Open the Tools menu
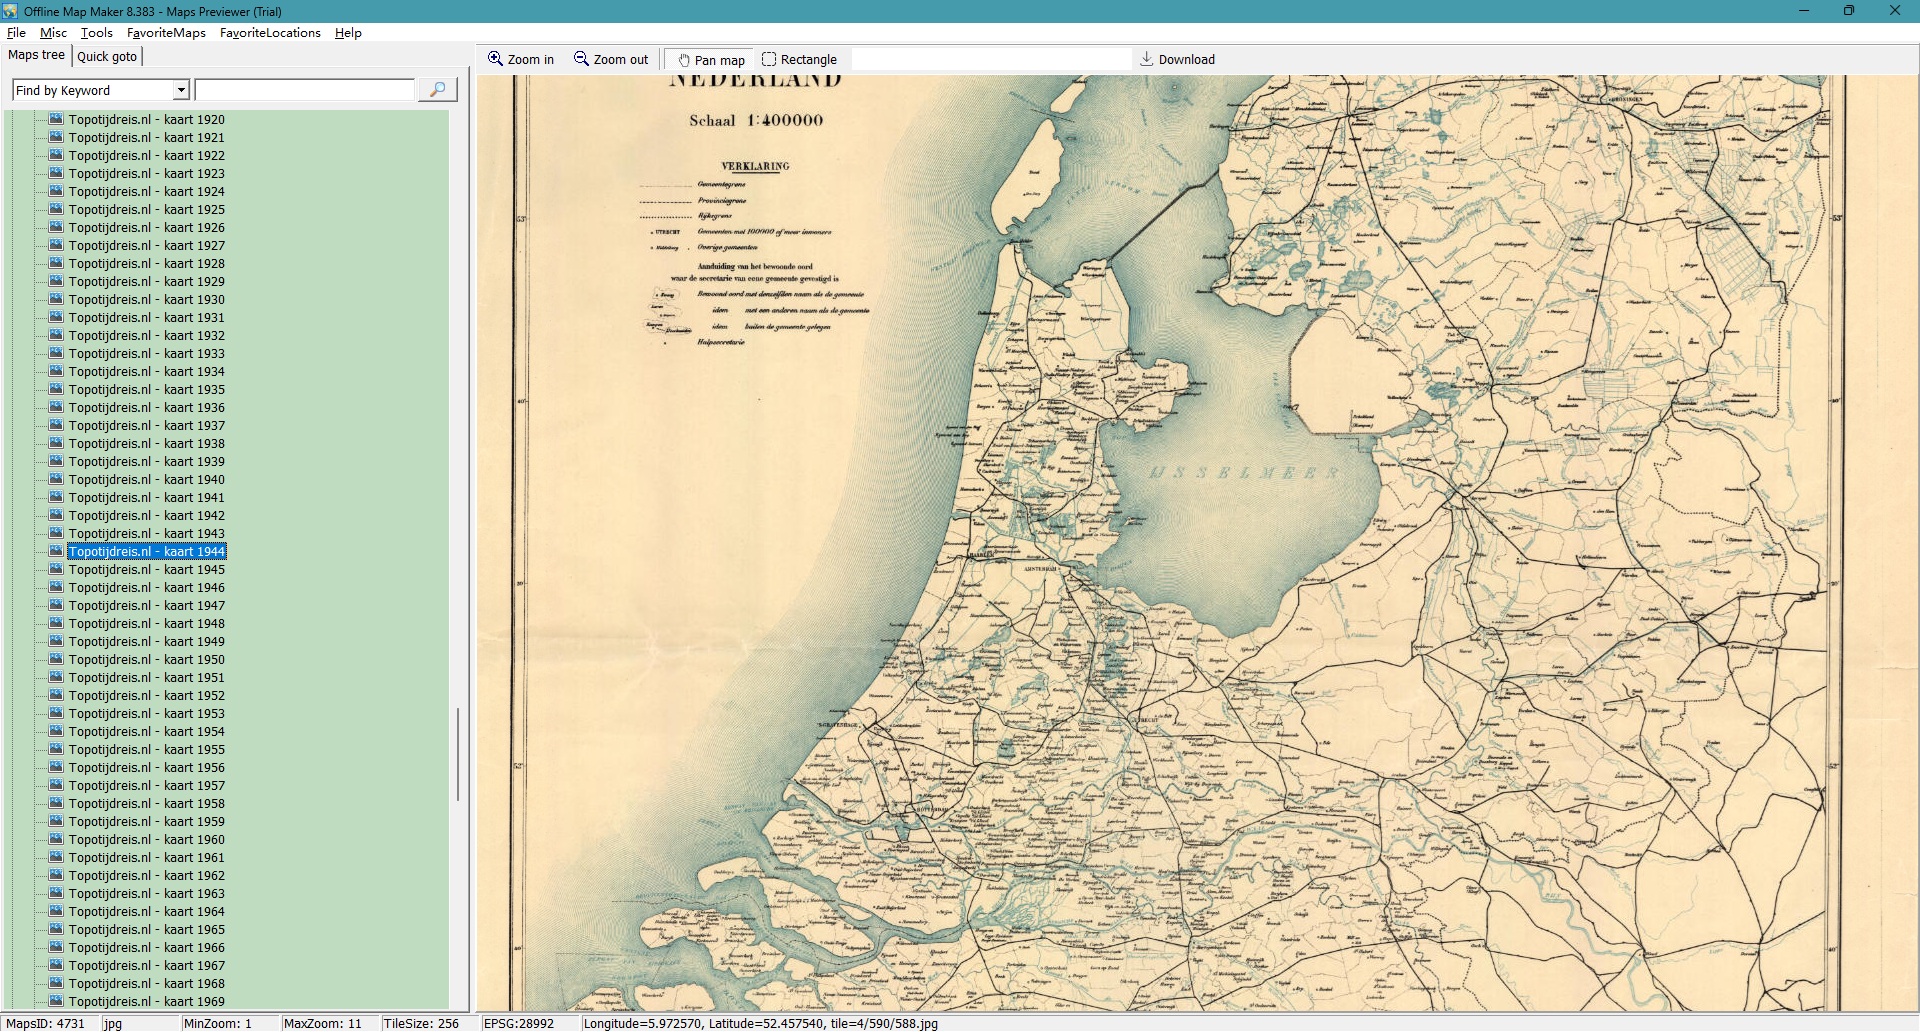Image resolution: width=1920 pixels, height=1032 pixels. click(96, 33)
